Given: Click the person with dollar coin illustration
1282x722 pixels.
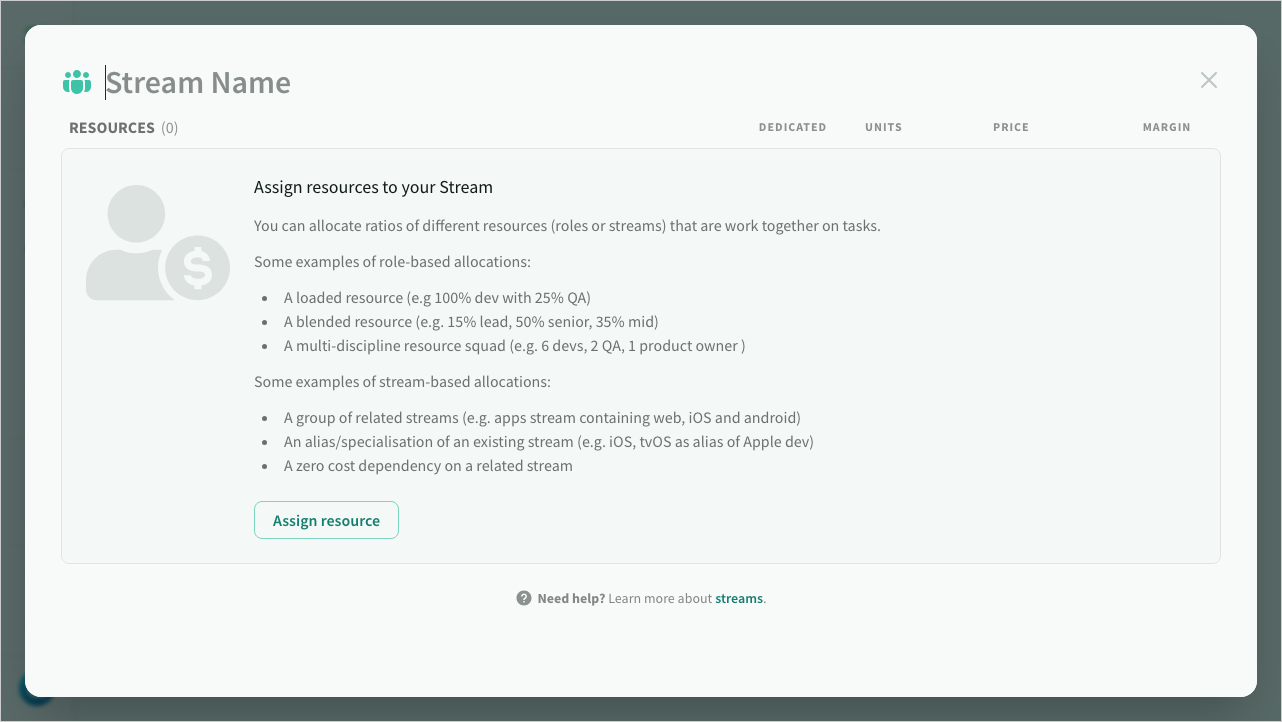Looking at the screenshot, I should point(157,245).
